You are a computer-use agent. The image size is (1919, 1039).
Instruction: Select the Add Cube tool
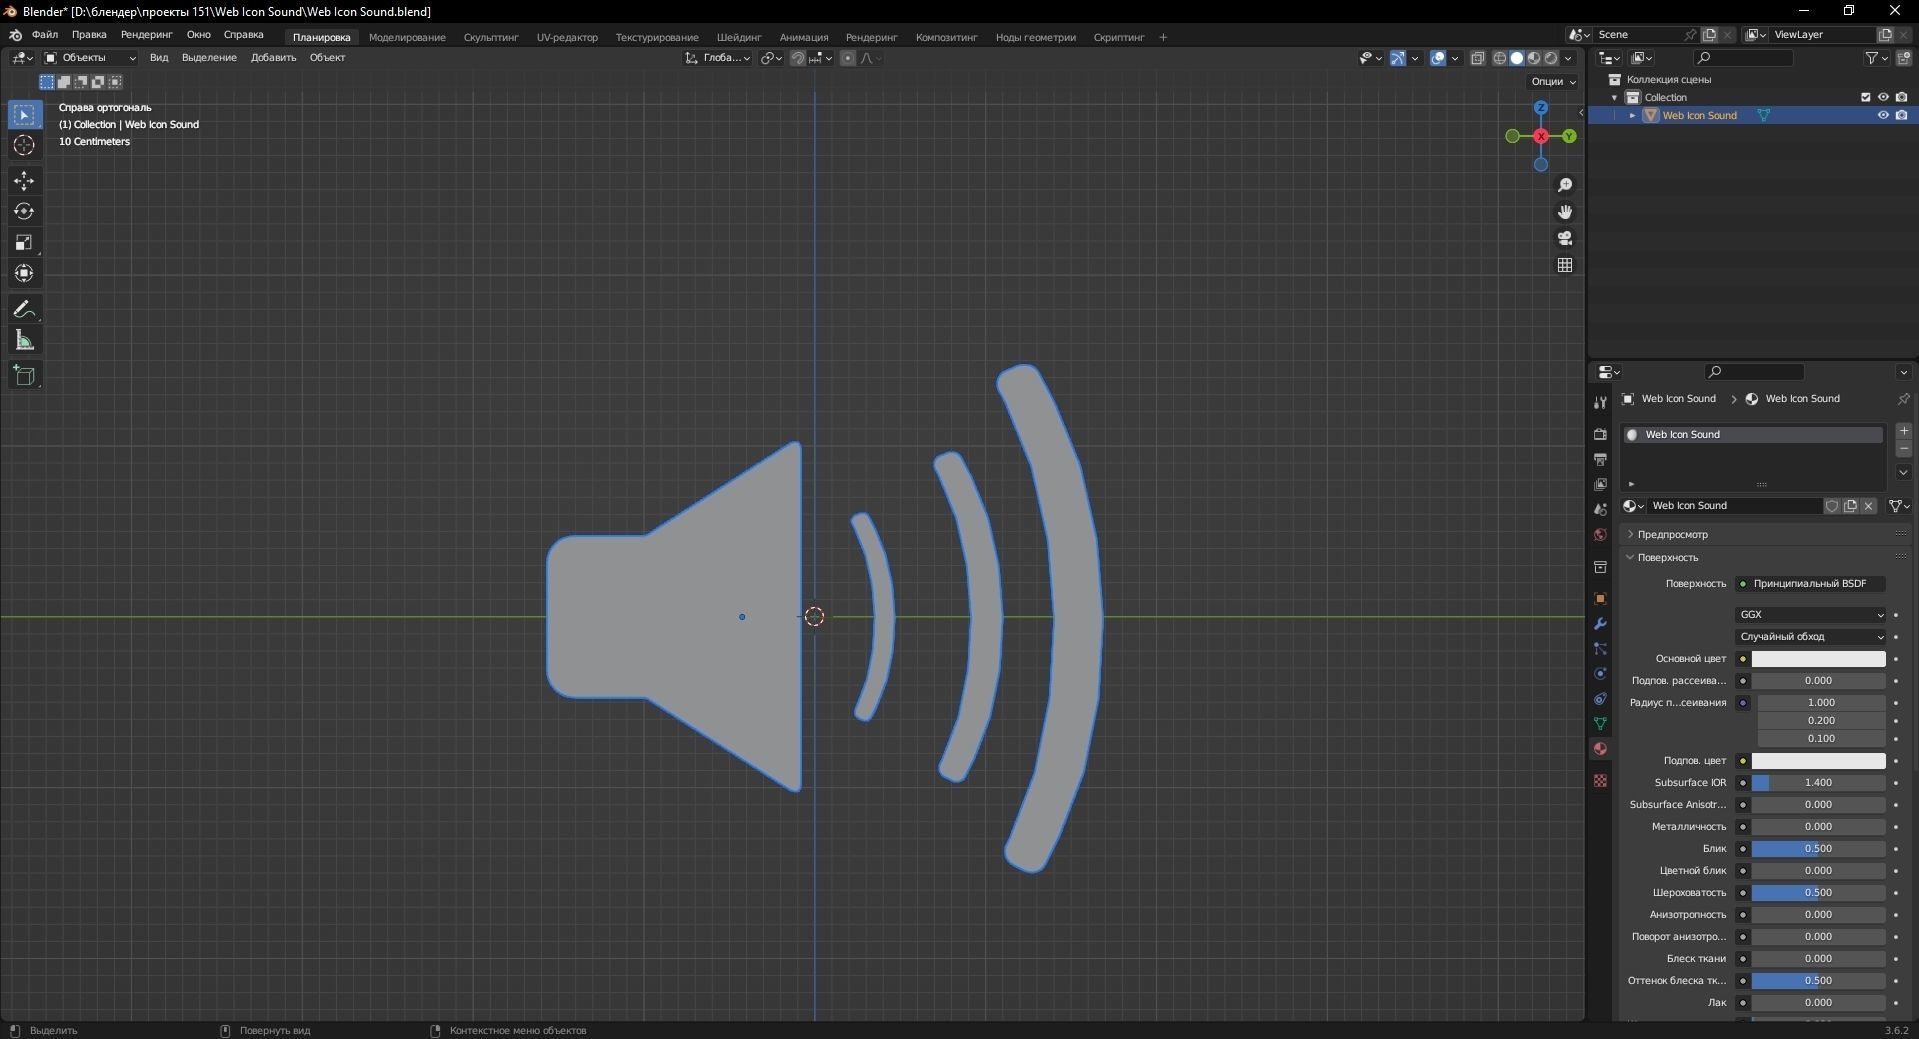click(x=24, y=376)
